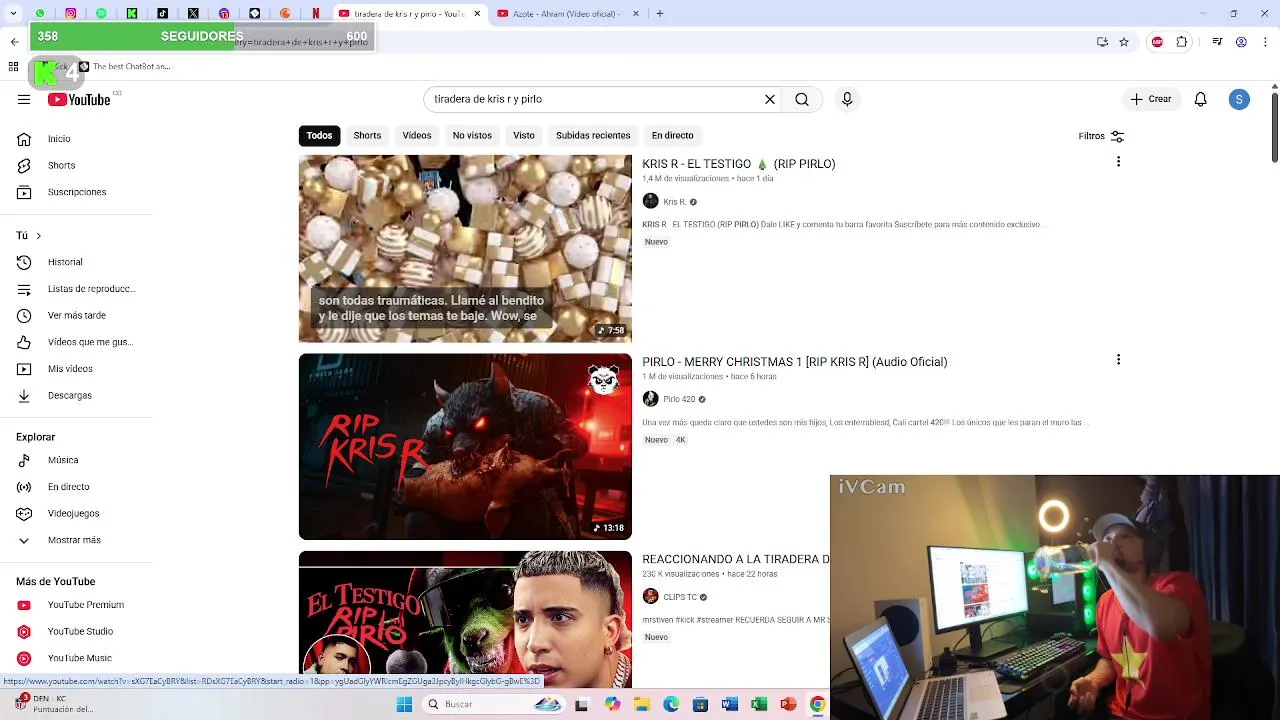
Task: Open the media controls icon in Chrome
Action: 1217,42
